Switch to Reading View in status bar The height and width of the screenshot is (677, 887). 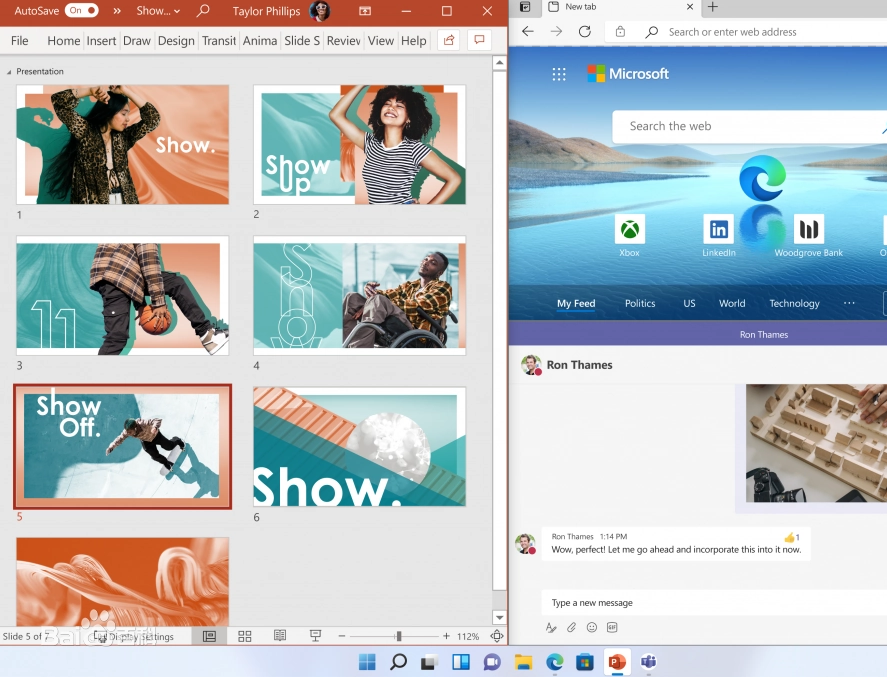(x=280, y=636)
